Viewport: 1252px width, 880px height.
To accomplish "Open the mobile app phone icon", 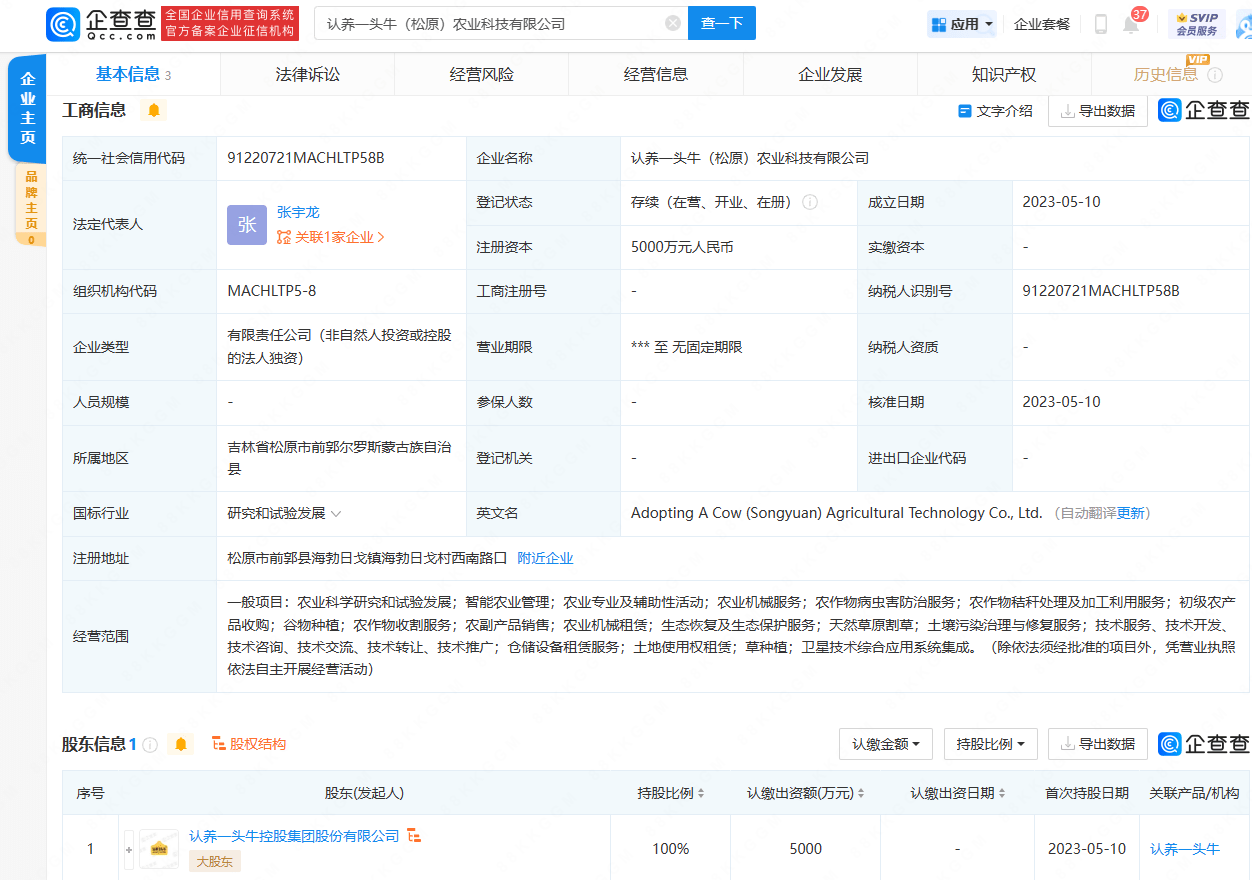I will pyautogui.click(x=1100, y=24).
